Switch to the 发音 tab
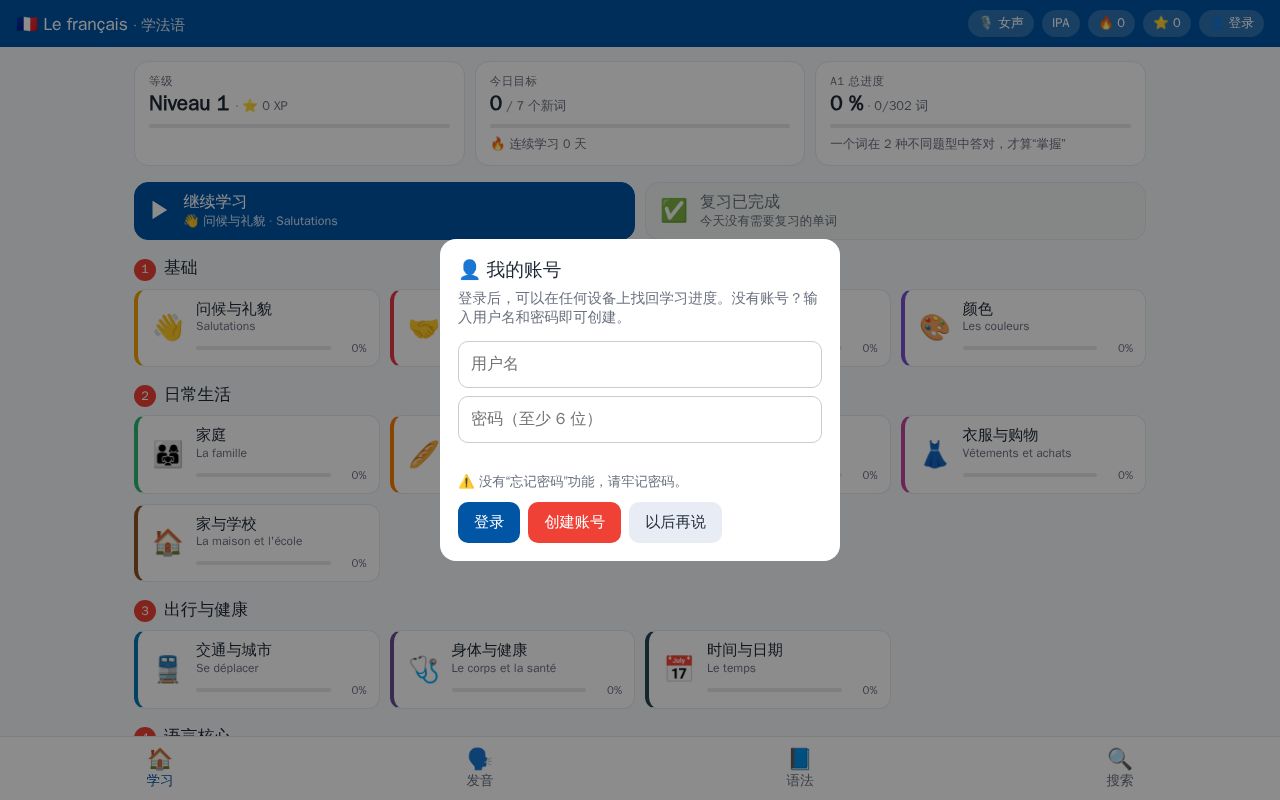 point(480,768)
